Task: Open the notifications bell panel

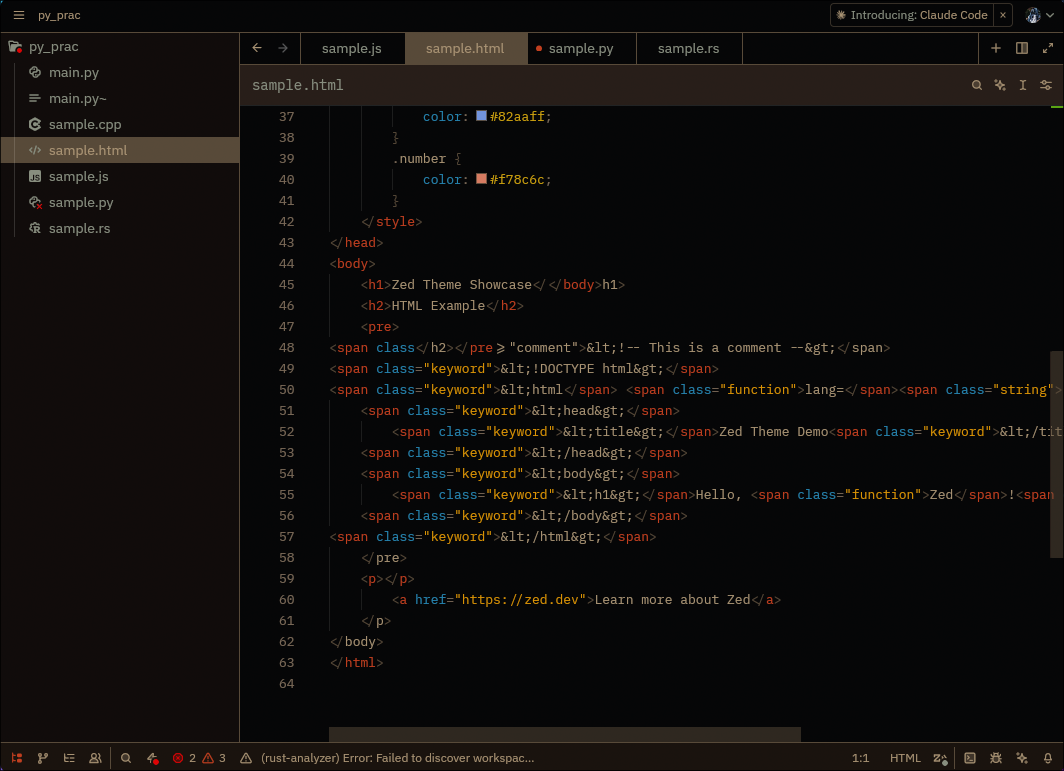Action: [x=1048, y=758]
